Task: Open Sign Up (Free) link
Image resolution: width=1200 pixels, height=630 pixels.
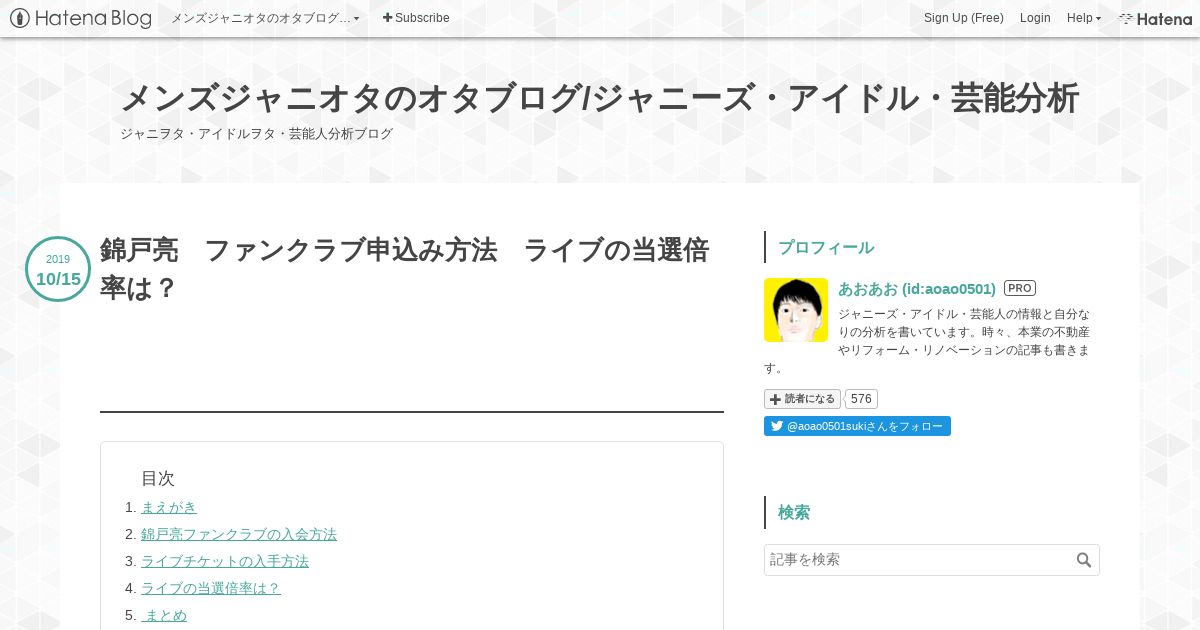Action: pos(964,18)
